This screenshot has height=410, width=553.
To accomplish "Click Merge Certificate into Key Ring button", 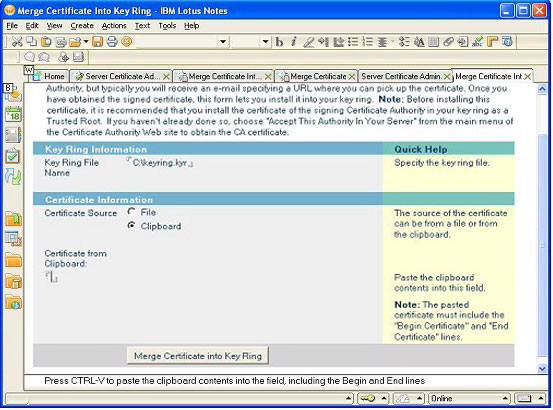I will click(x=198, y=356).
